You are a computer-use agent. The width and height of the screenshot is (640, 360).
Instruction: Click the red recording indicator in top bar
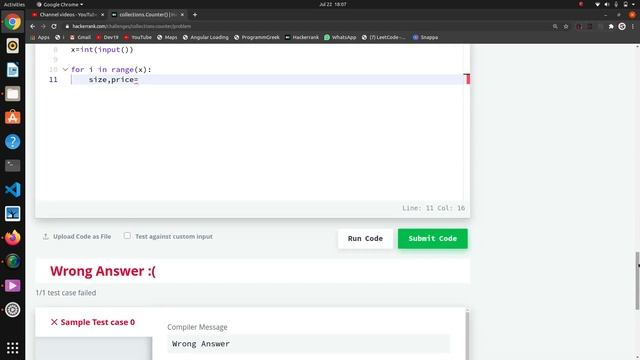(x=581, y=4)
